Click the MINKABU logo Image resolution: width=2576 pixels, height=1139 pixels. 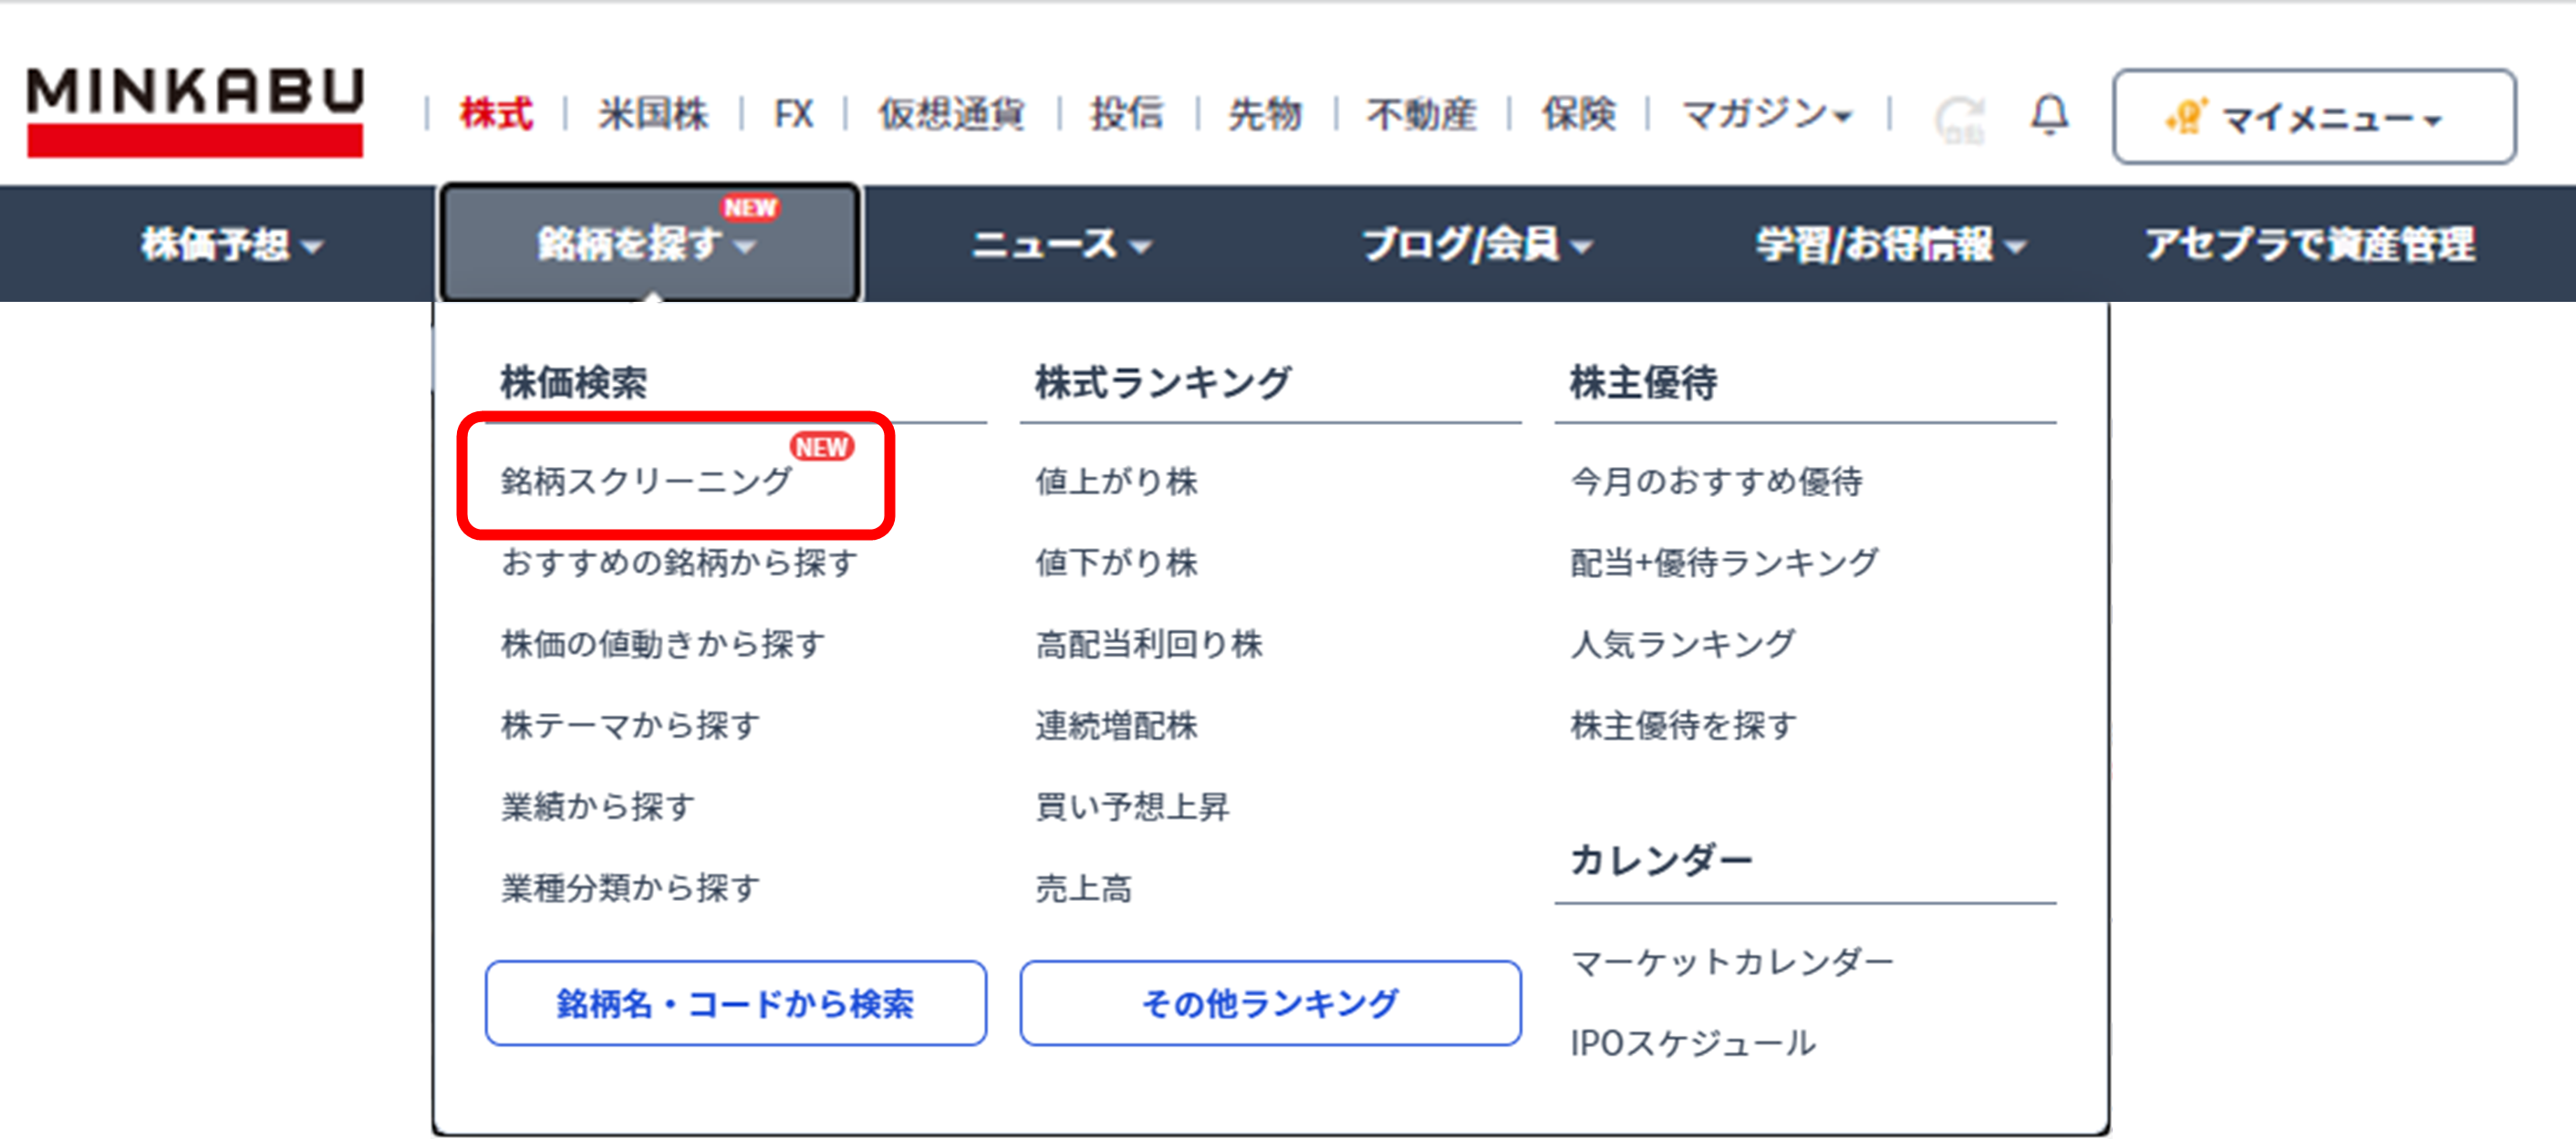click(195, 112)
